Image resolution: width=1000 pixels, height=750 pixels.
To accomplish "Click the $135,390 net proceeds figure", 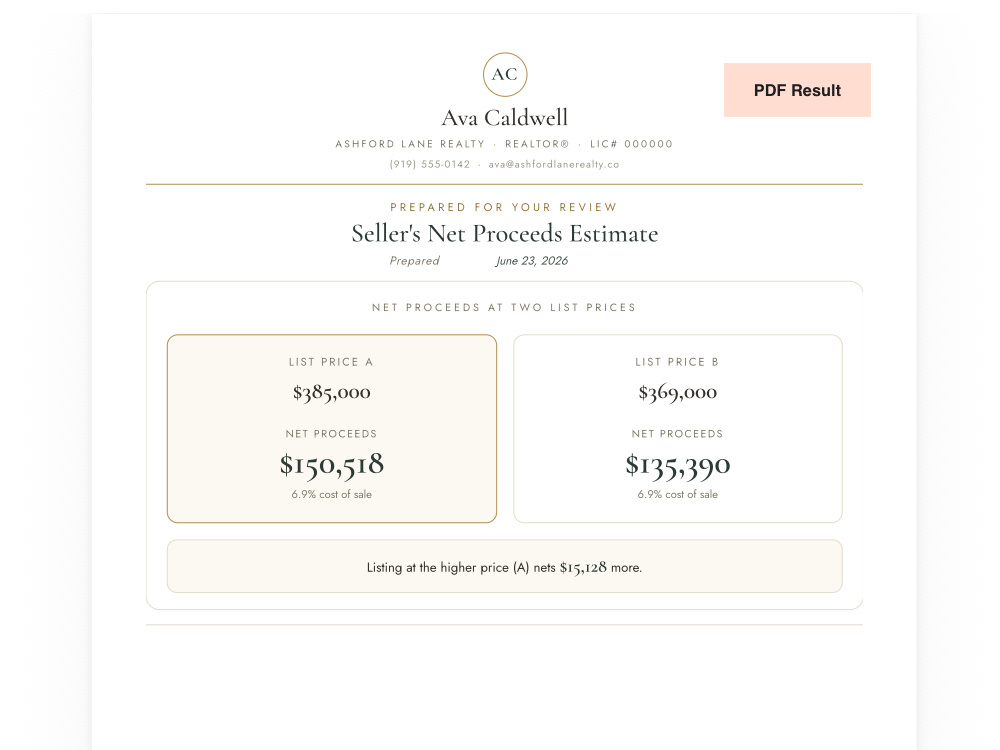I will (x=678, y=465).
